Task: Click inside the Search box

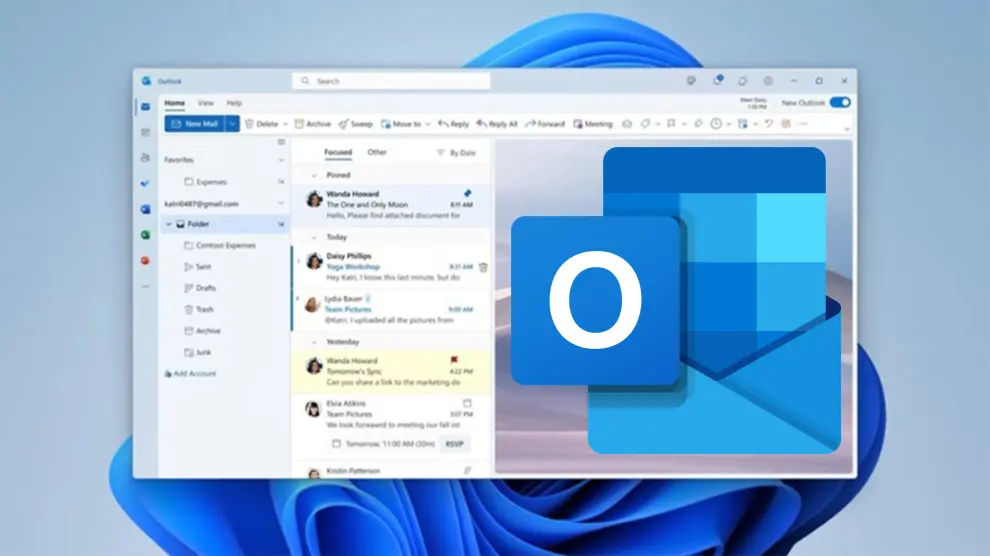Action: (x=400, y=81)
